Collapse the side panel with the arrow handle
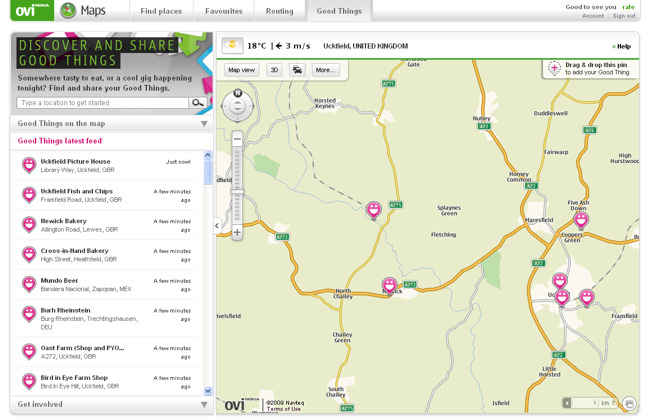Screen dimensions: 650x420 coord(217,226)
